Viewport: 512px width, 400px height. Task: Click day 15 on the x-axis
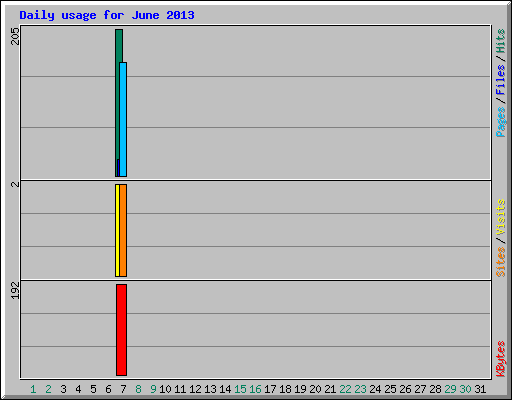240,389
